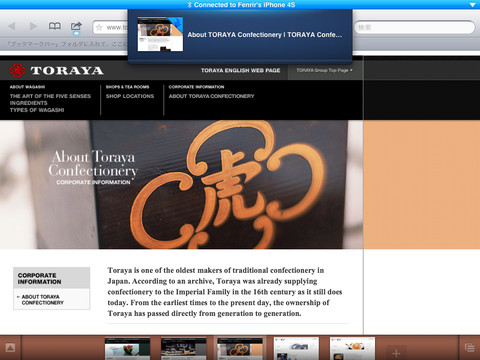Select Ingredients in About Wagashi menu

(x=29, y=103)
